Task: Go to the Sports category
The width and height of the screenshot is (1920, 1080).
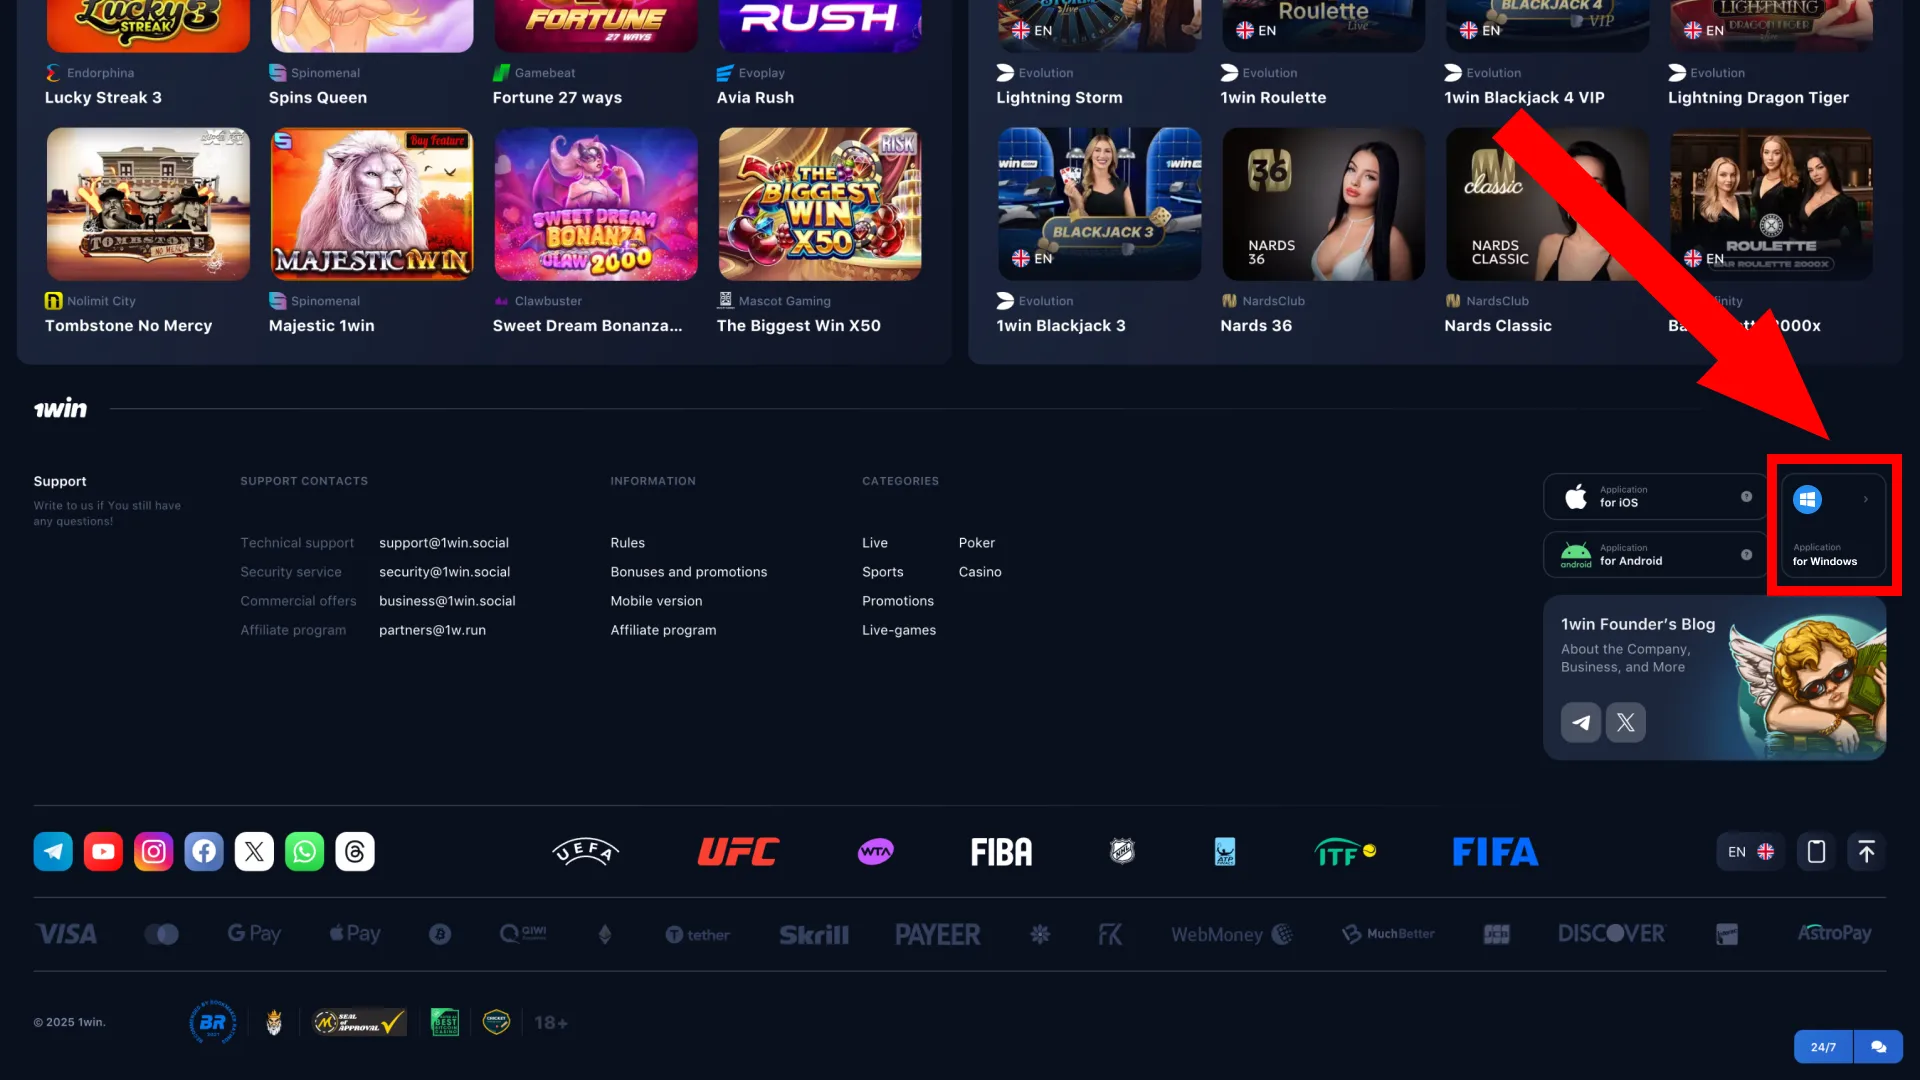Action: [883, 572]
